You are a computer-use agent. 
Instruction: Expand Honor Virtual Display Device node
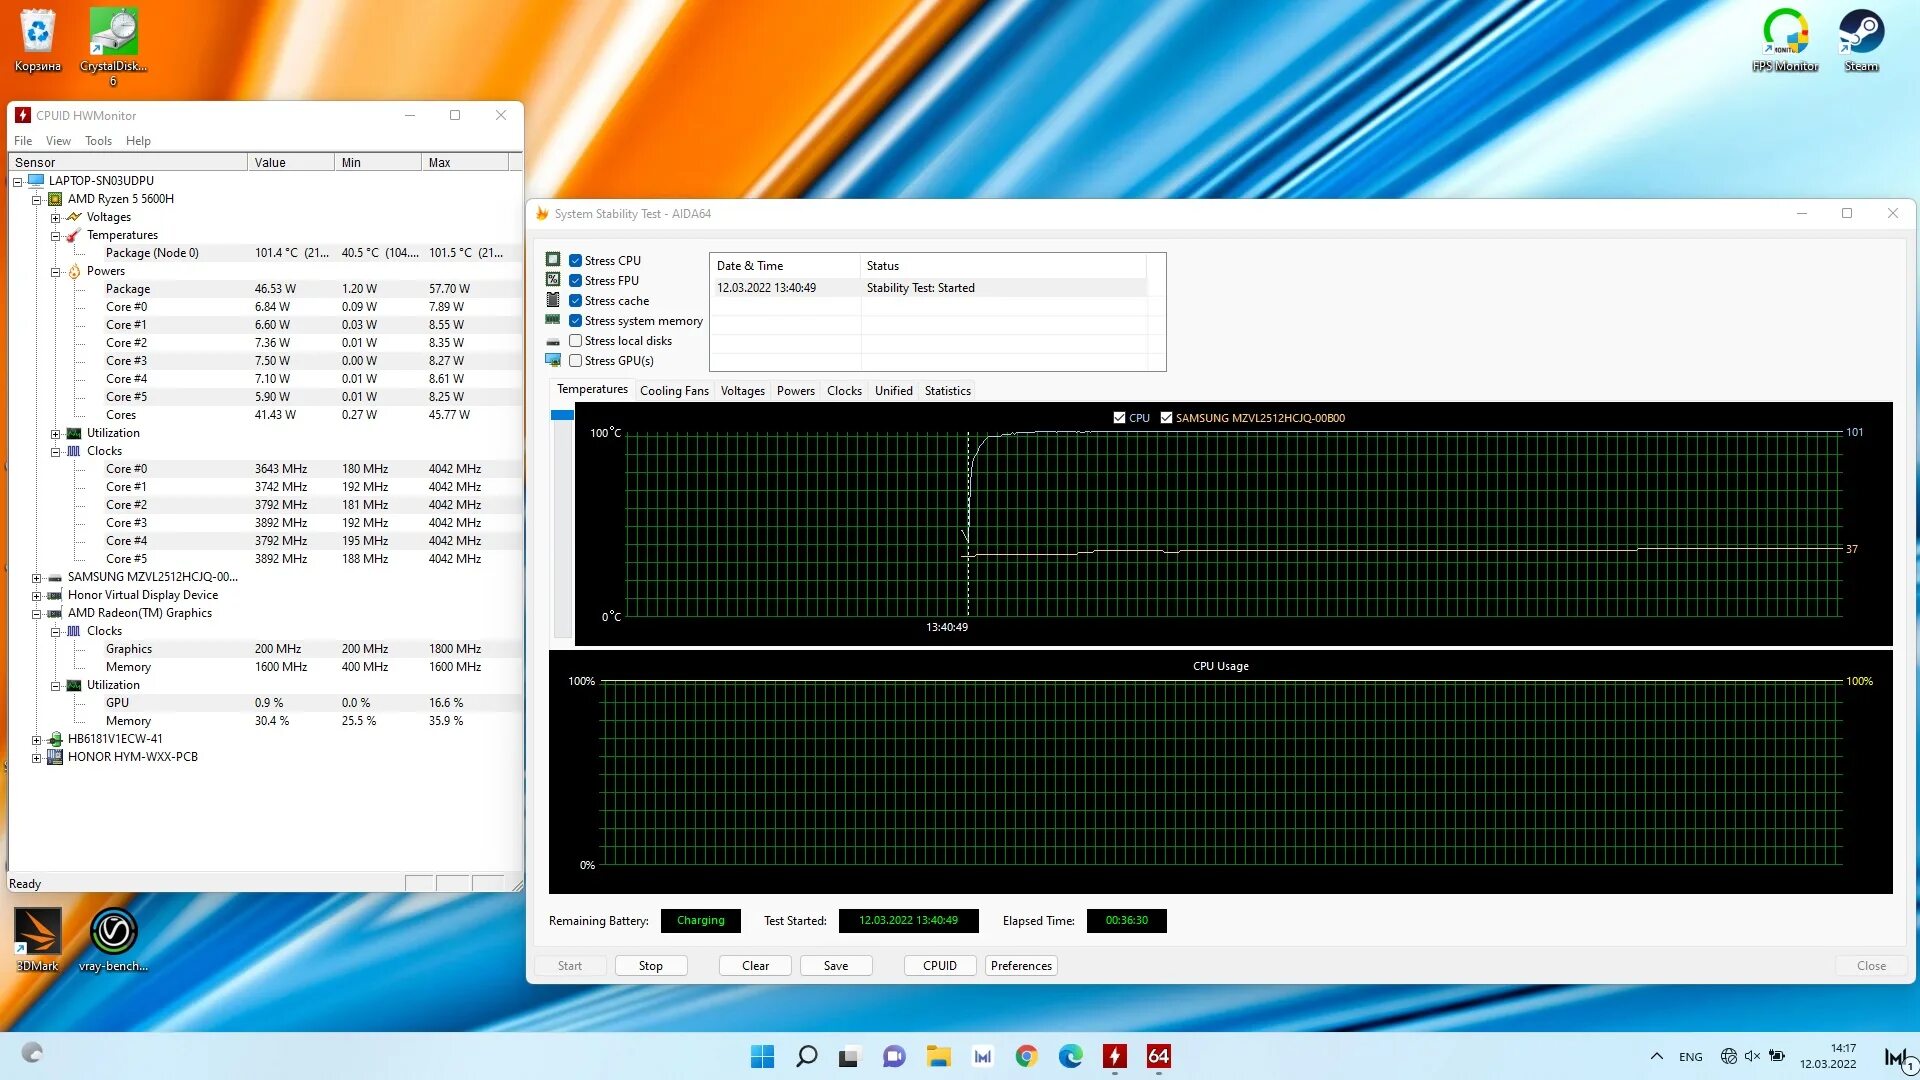(x=36, y=595)
